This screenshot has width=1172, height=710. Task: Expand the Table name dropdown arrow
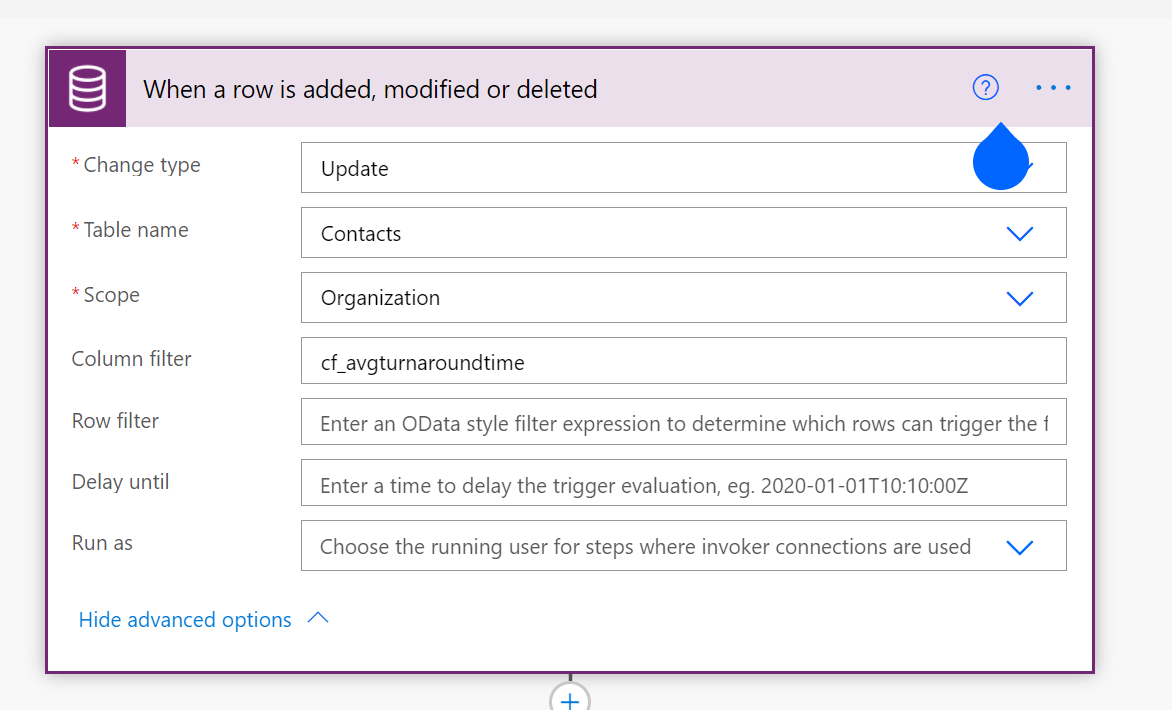click(x=1019, y=233)
